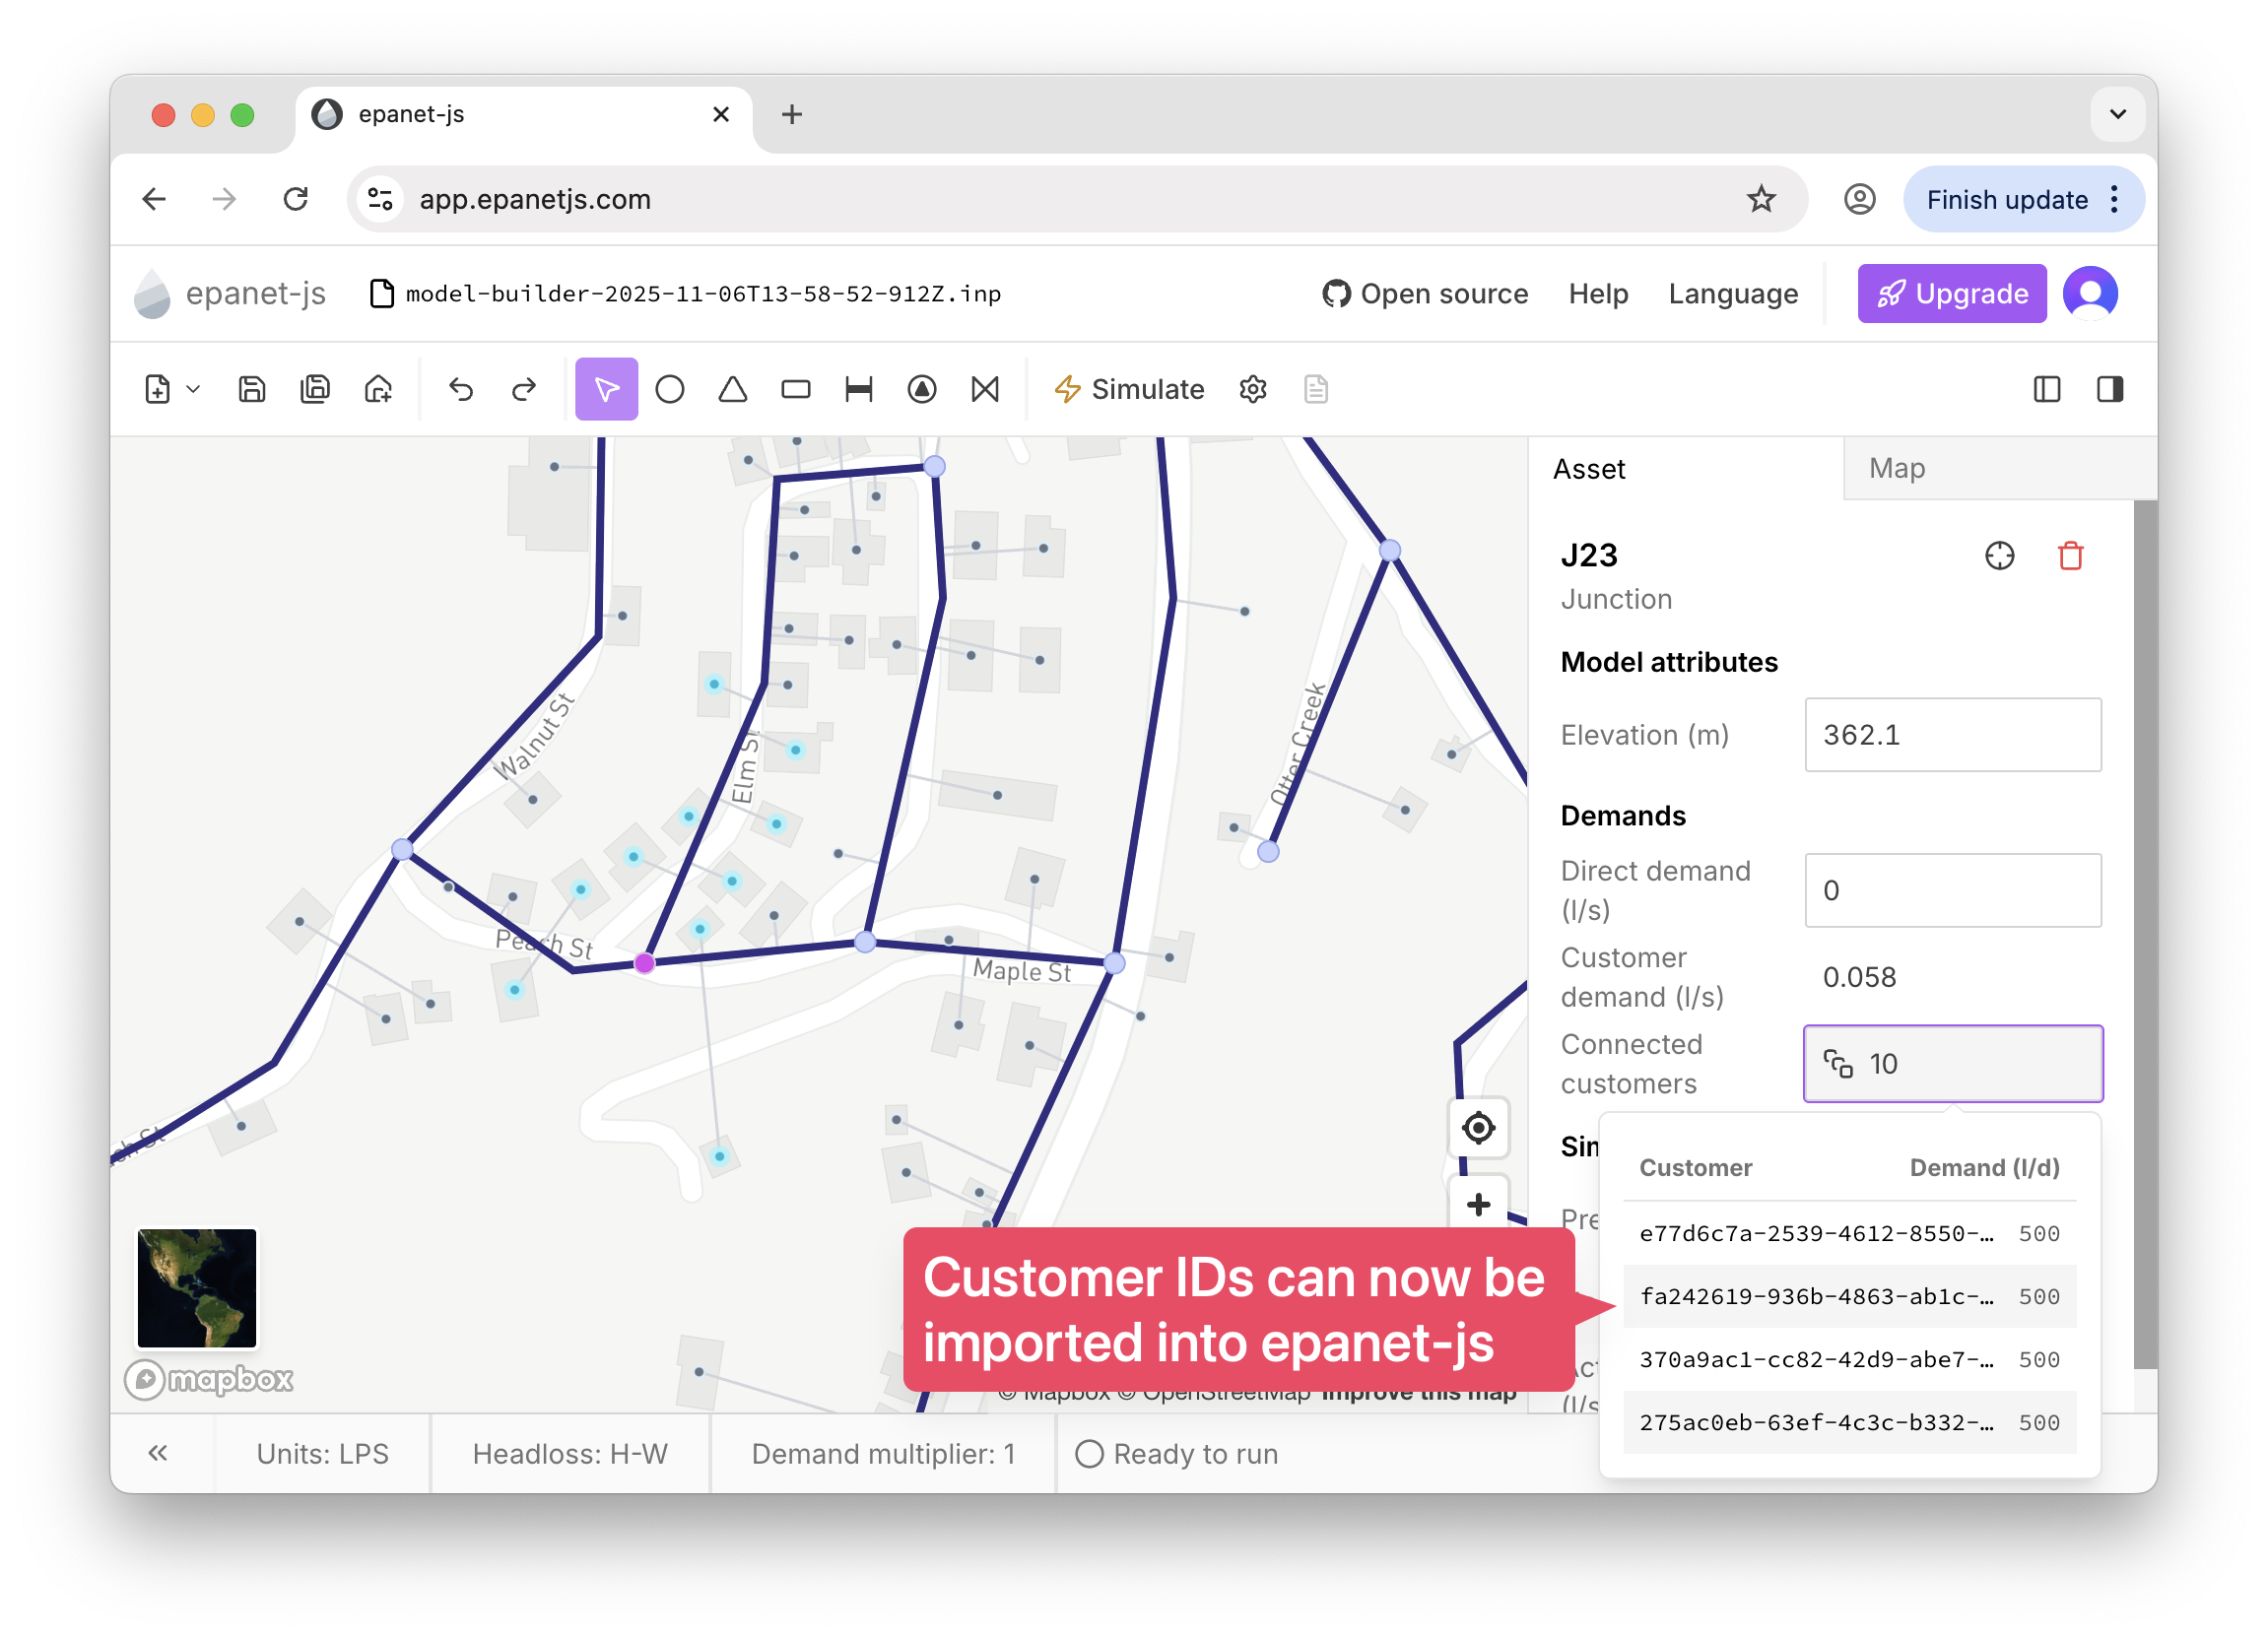Delete junction J23 with trash icon
The image size is (2268, 1639).
click(x=2070, y=555)
